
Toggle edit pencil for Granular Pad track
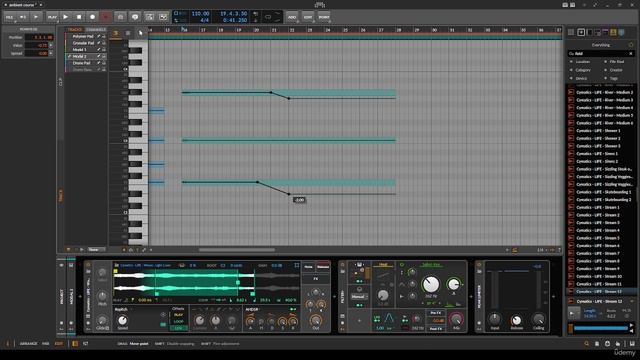coord(98,43)
